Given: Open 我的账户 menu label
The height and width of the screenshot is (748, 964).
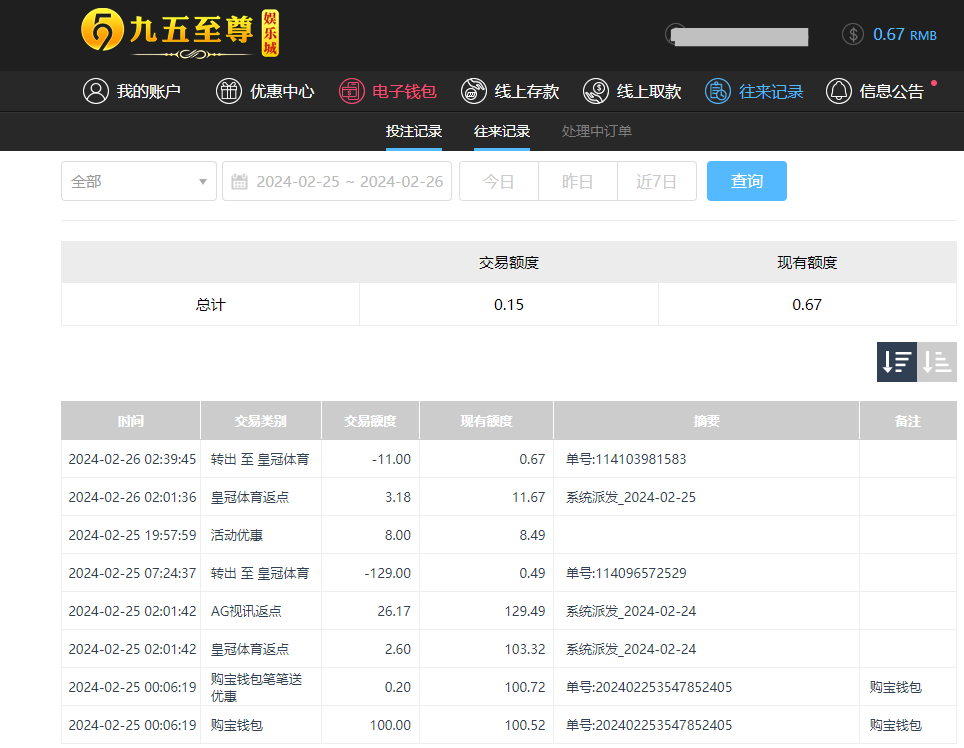Looking at the screenshot, I should pos(148,91).
